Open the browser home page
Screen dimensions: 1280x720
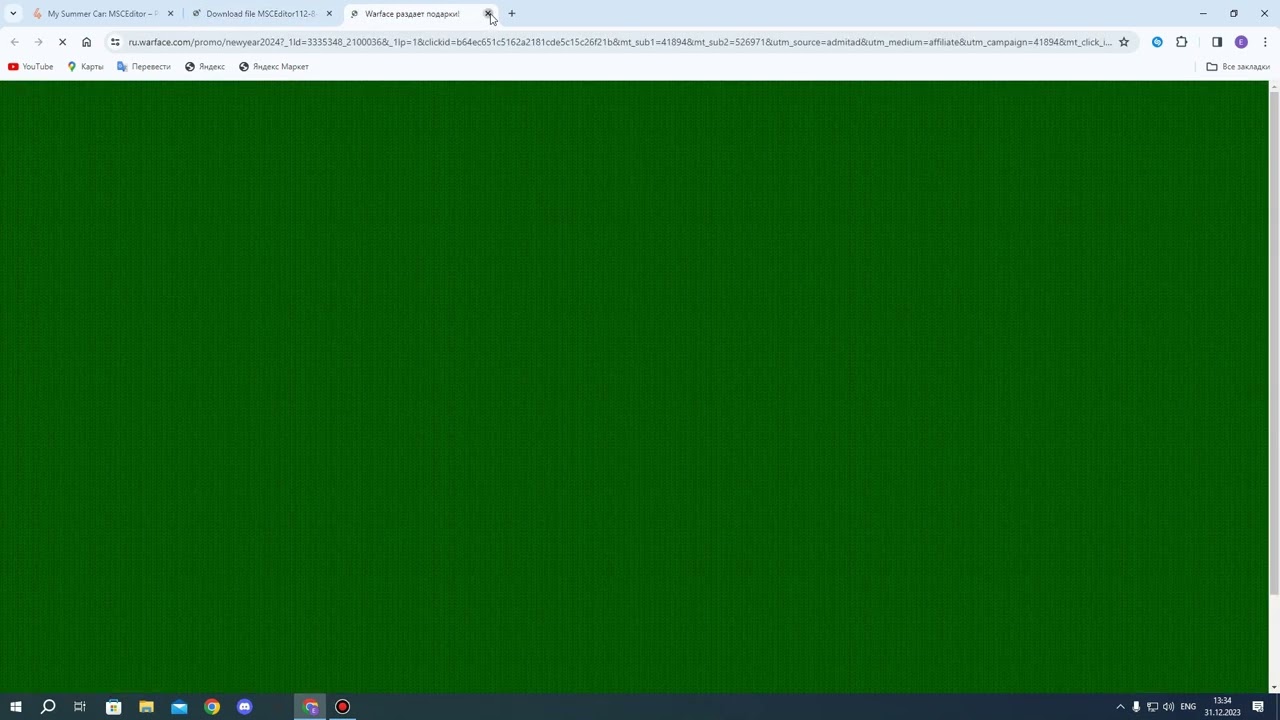click(x=86, y=42)
